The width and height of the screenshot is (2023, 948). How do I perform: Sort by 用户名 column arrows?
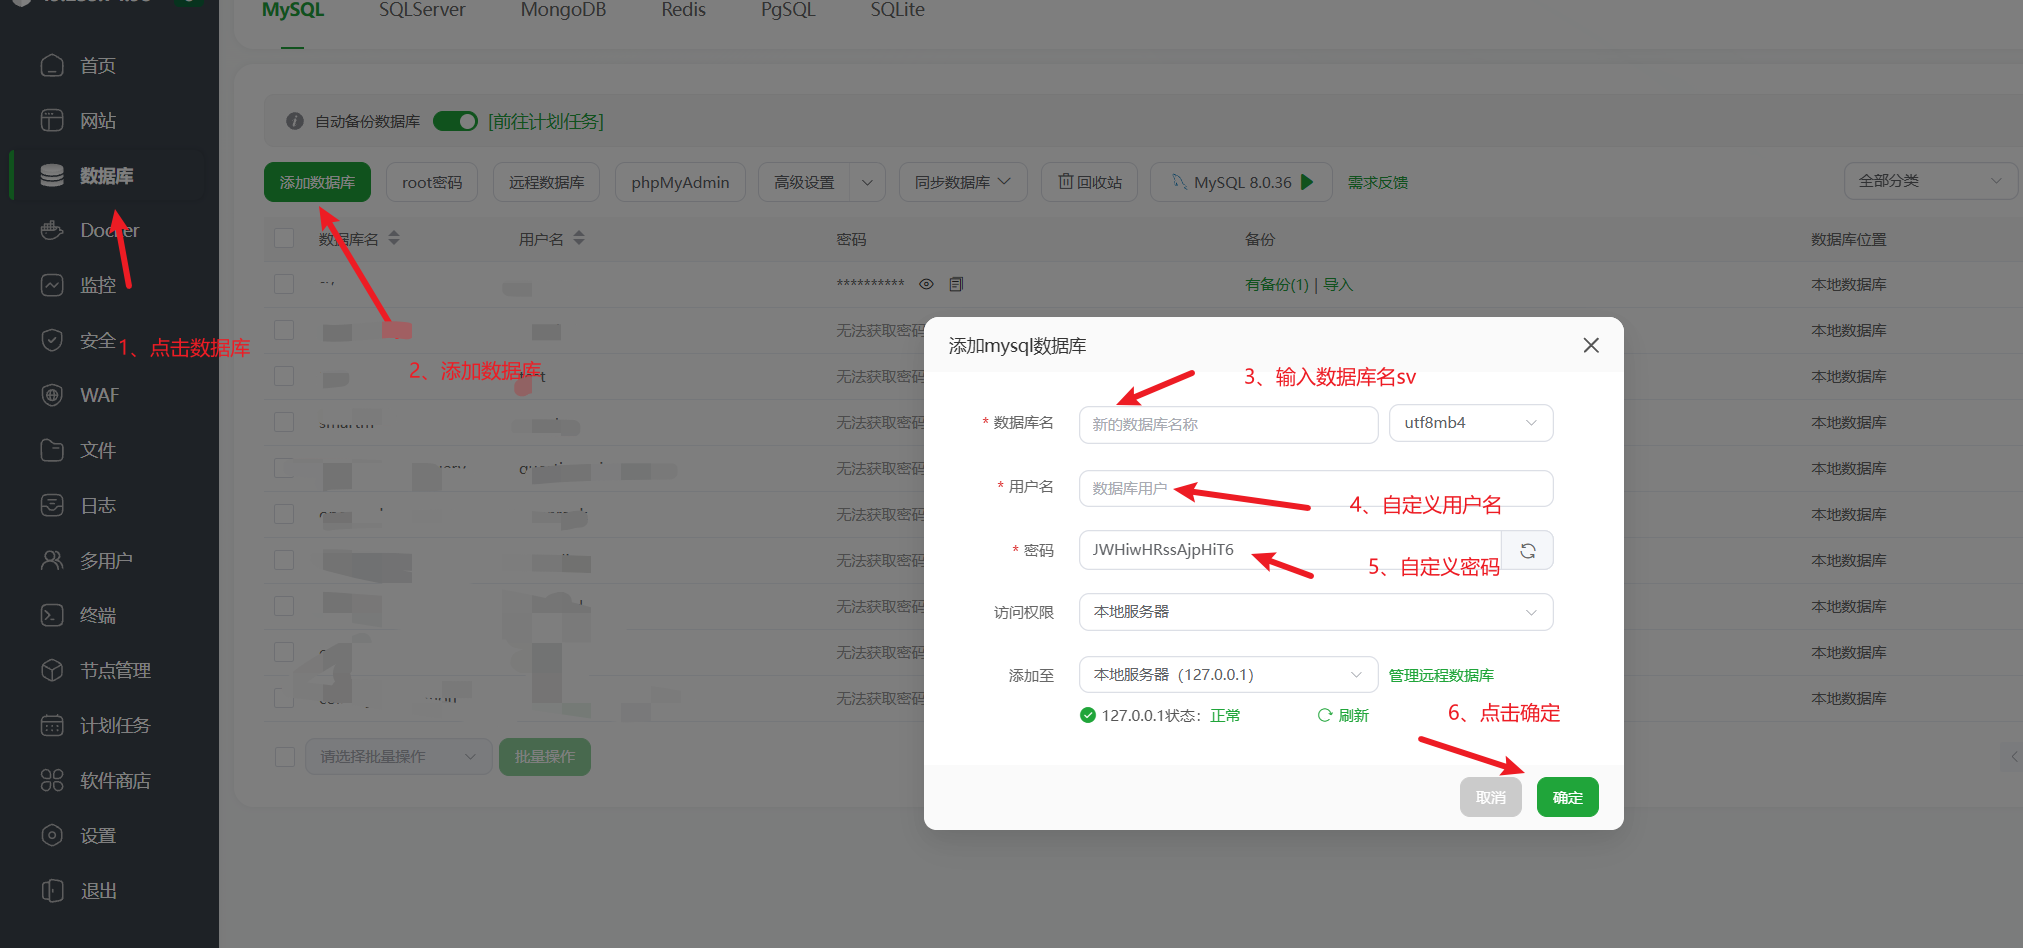point(579,238)
